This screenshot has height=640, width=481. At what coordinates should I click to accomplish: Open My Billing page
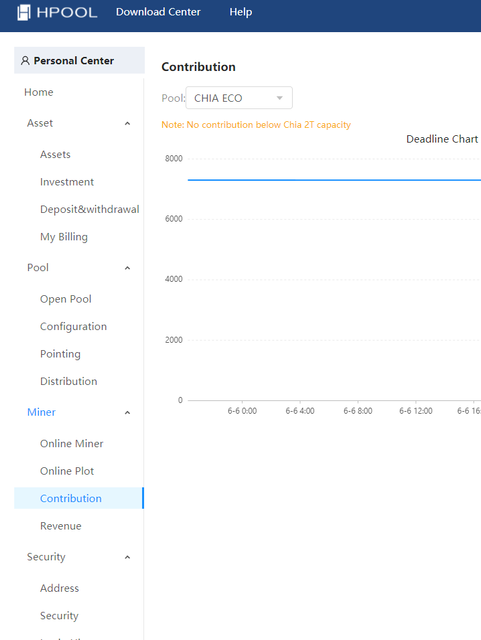[x=64, y=237]
